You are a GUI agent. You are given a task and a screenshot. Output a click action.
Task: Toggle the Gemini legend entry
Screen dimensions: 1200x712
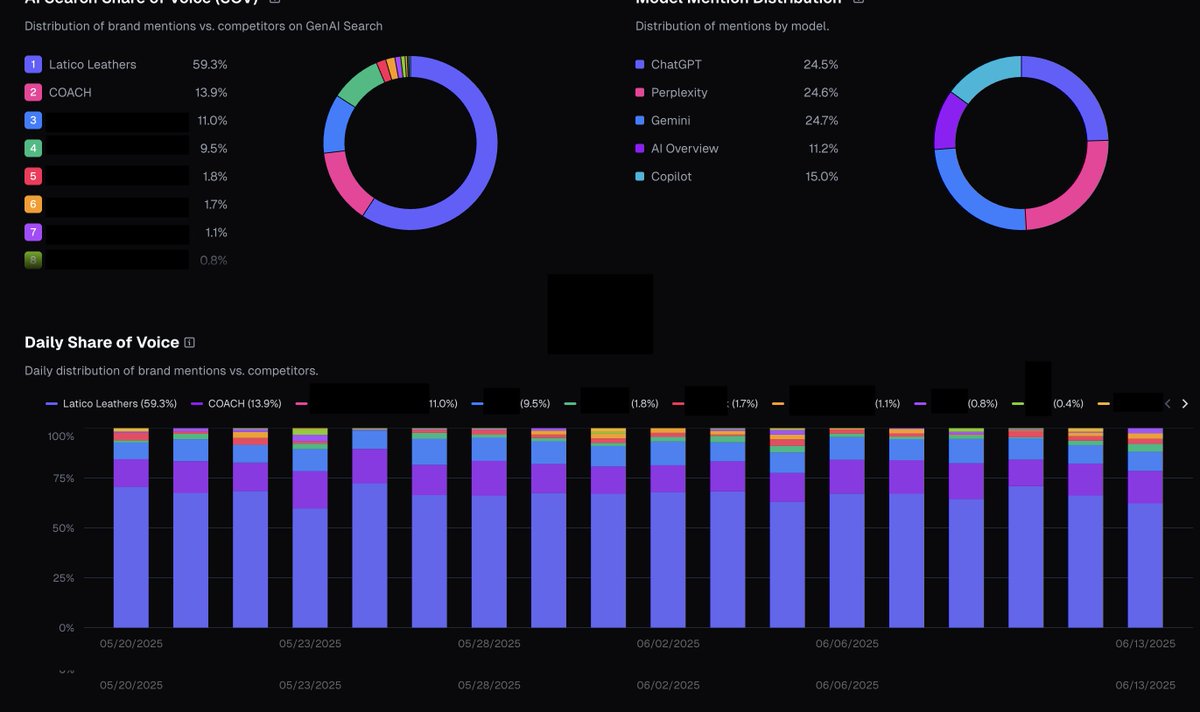(663, 120)
